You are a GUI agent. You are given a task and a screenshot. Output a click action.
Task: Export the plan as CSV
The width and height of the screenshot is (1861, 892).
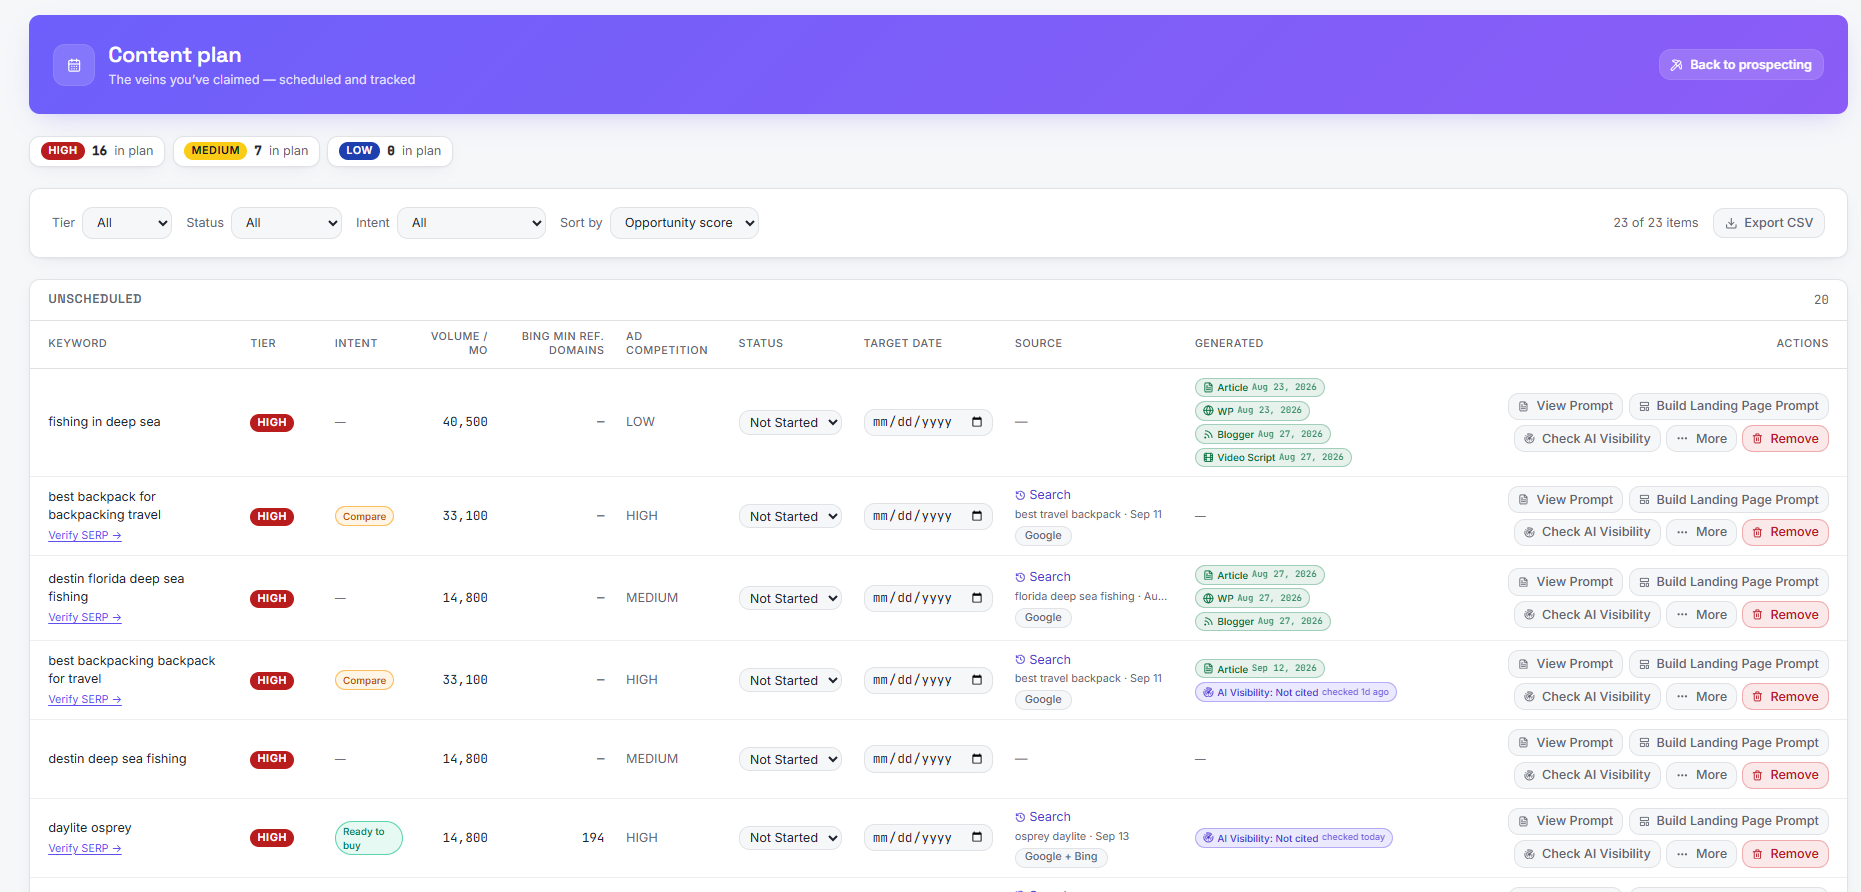pyautogui.click(x=1769, y=223)
